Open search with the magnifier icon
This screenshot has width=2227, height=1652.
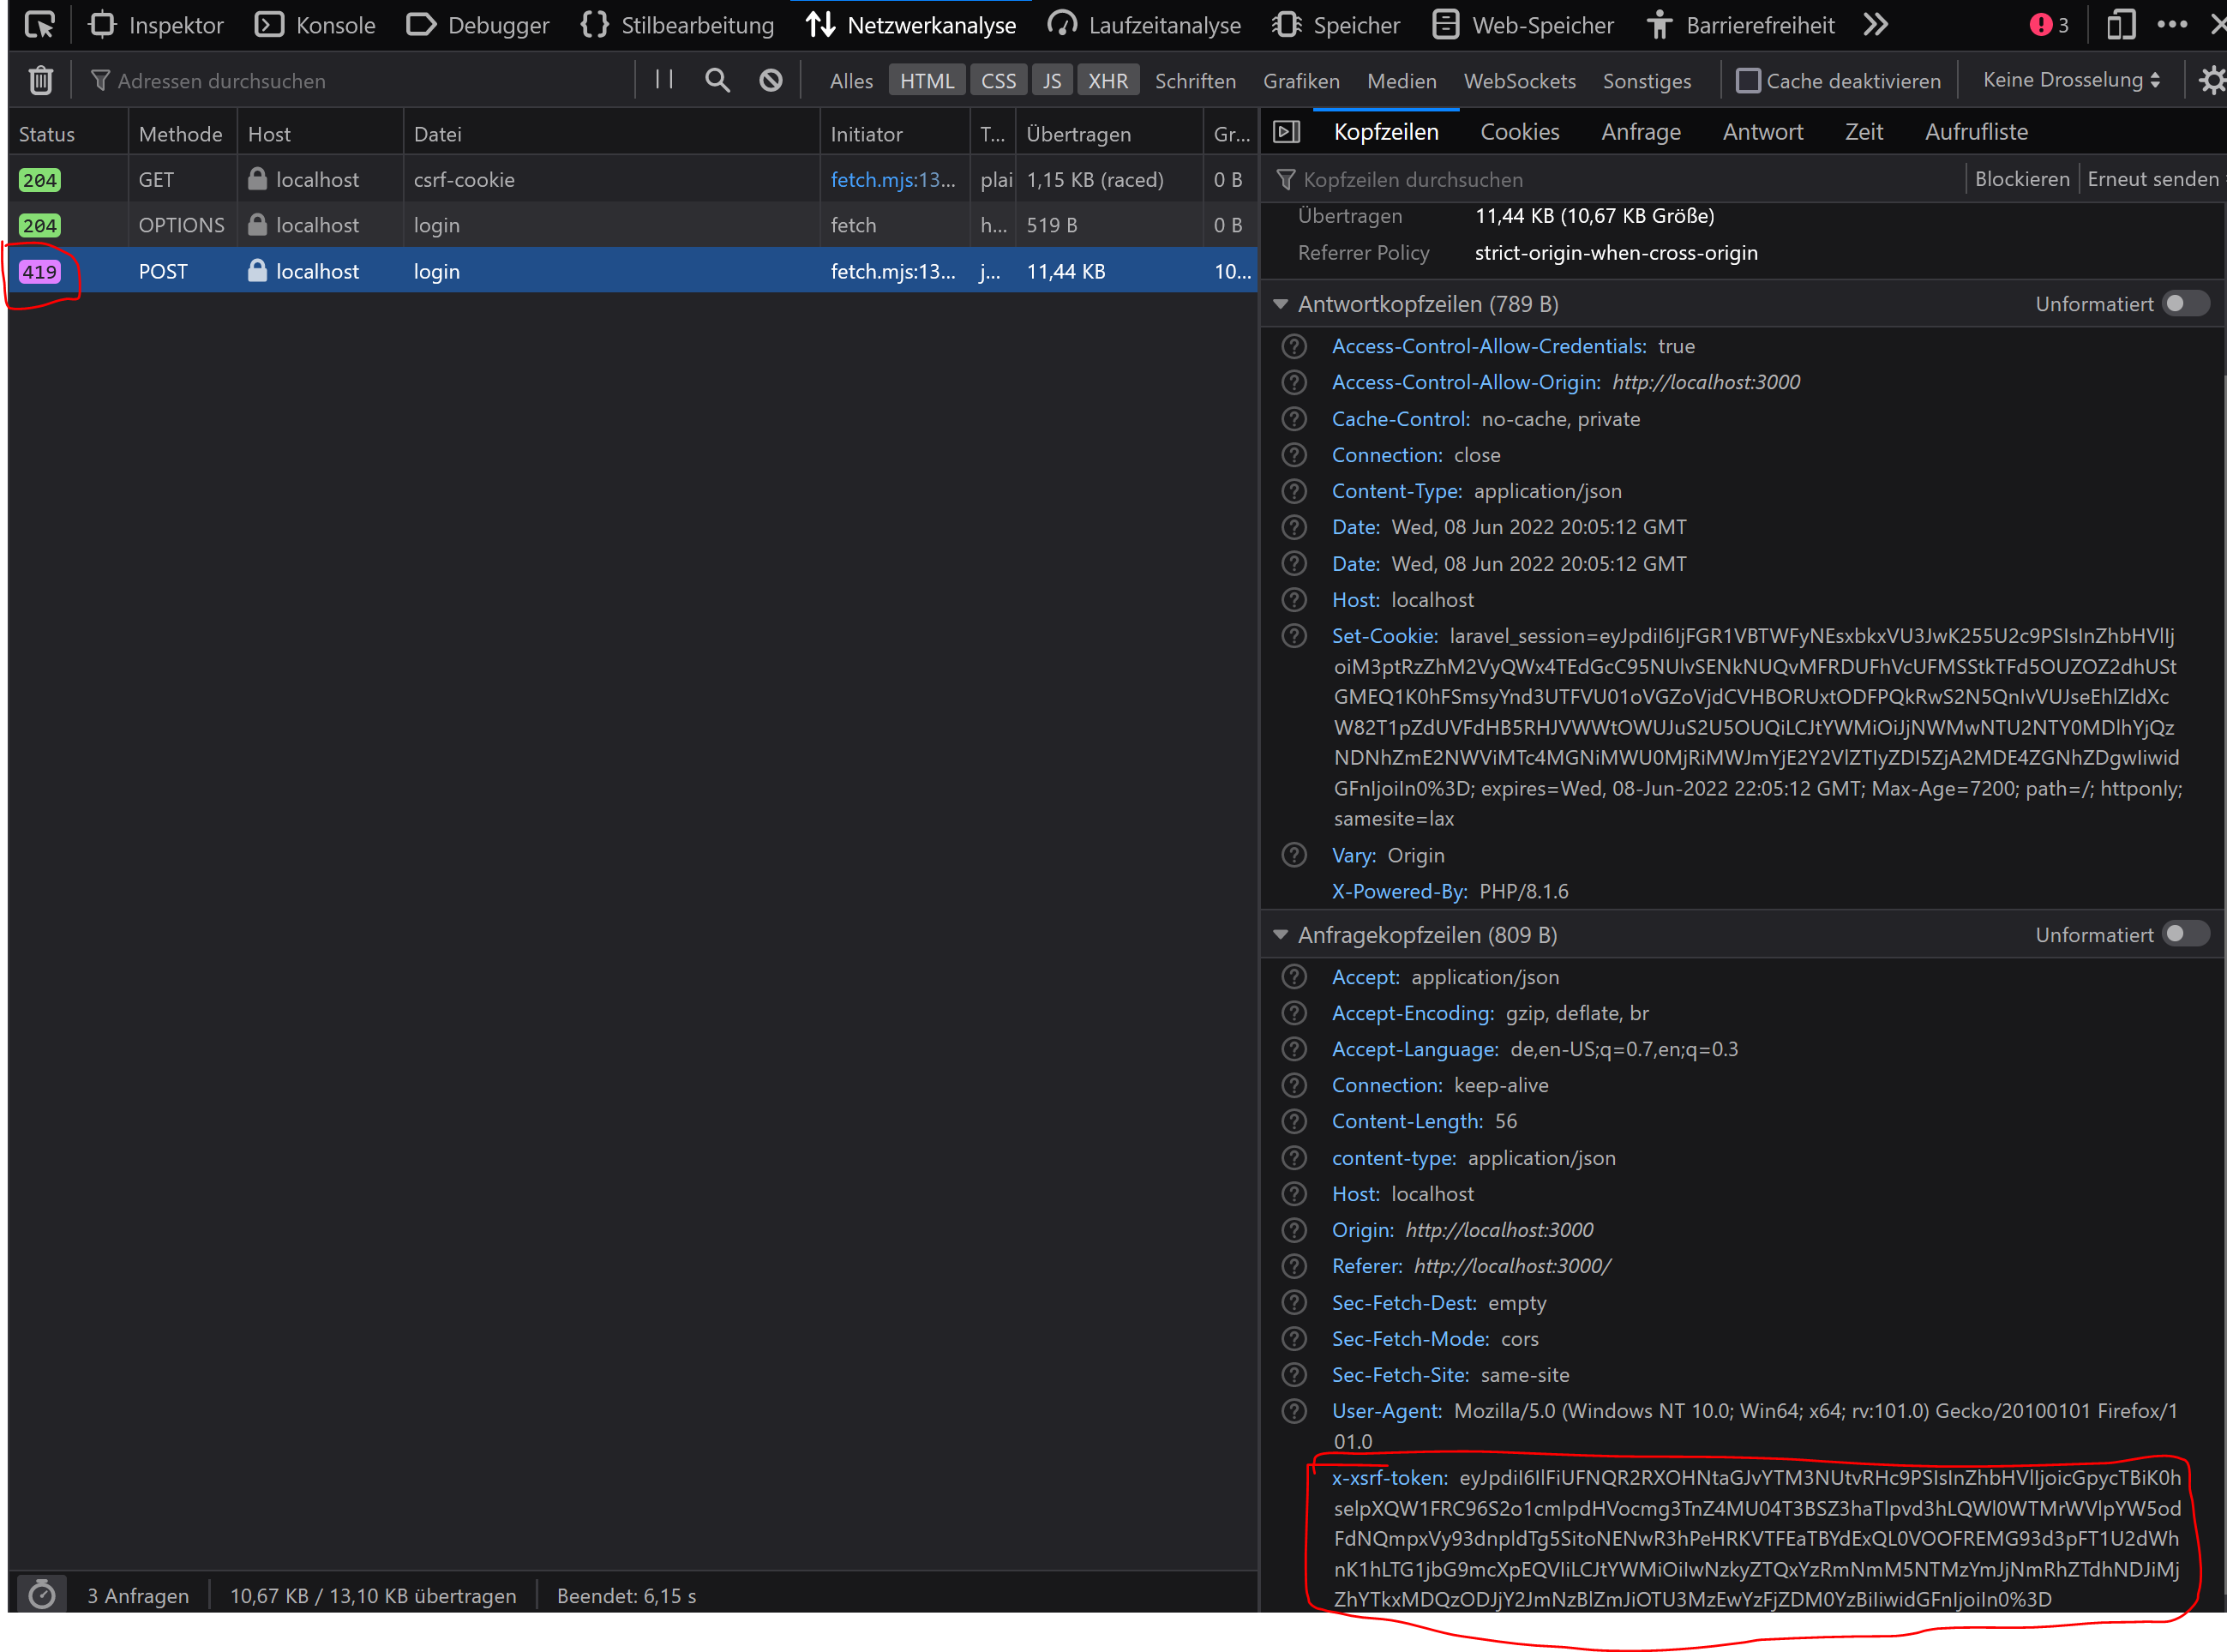pyautogui.click(x=717, y=80)
